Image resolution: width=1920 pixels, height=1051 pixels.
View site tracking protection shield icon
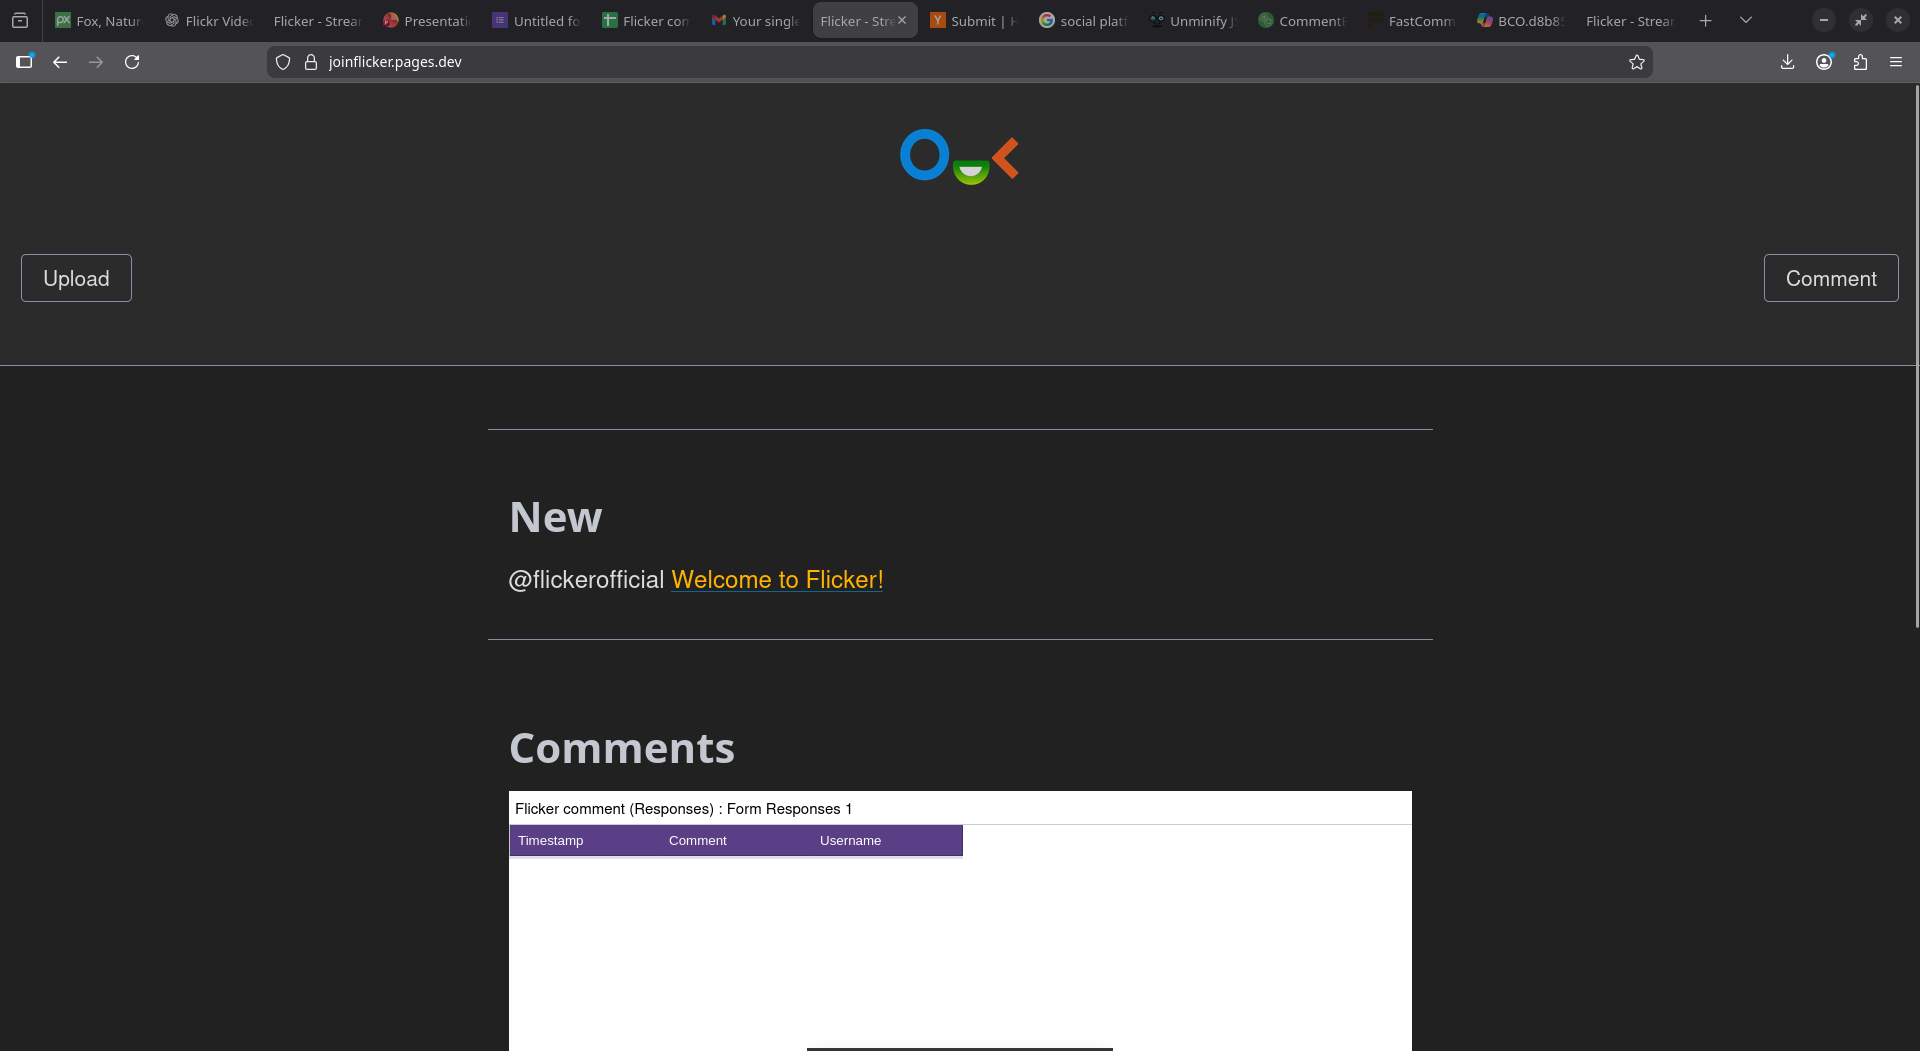[283, 62]
